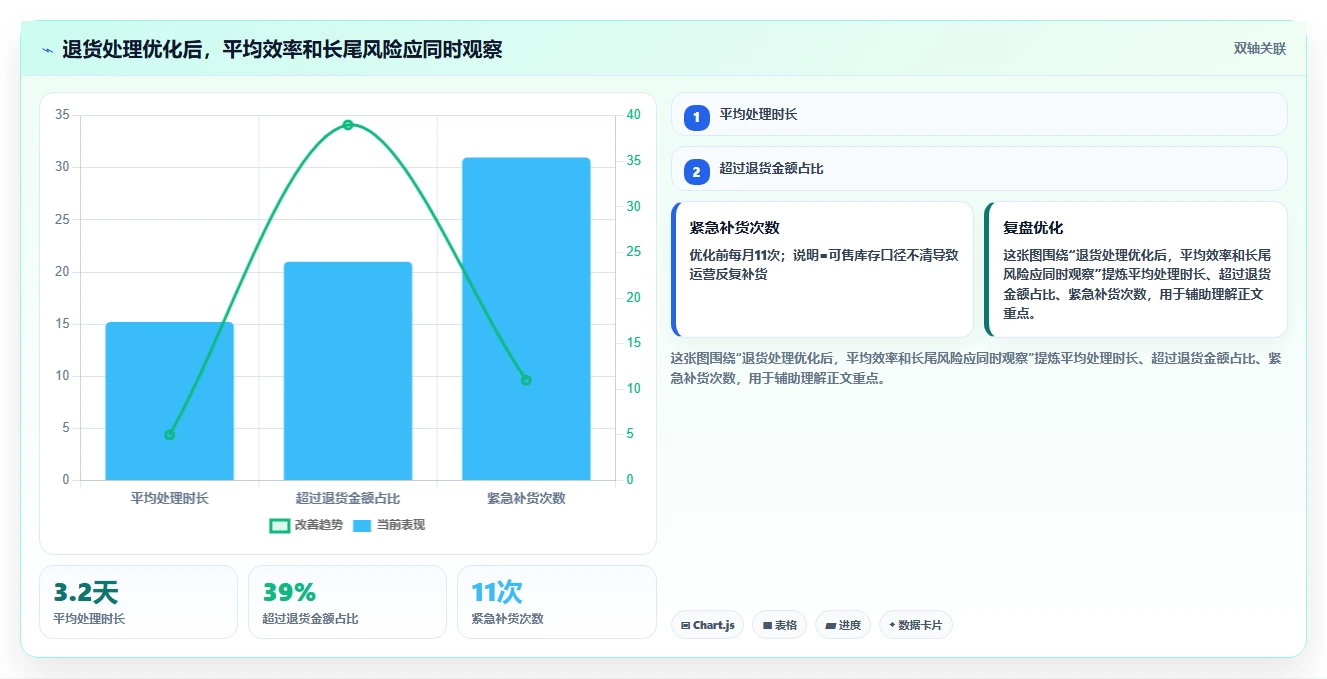Click the 11次 stat card
The width and height of the screenshot is (1327, 679).
tap(556, 601)
